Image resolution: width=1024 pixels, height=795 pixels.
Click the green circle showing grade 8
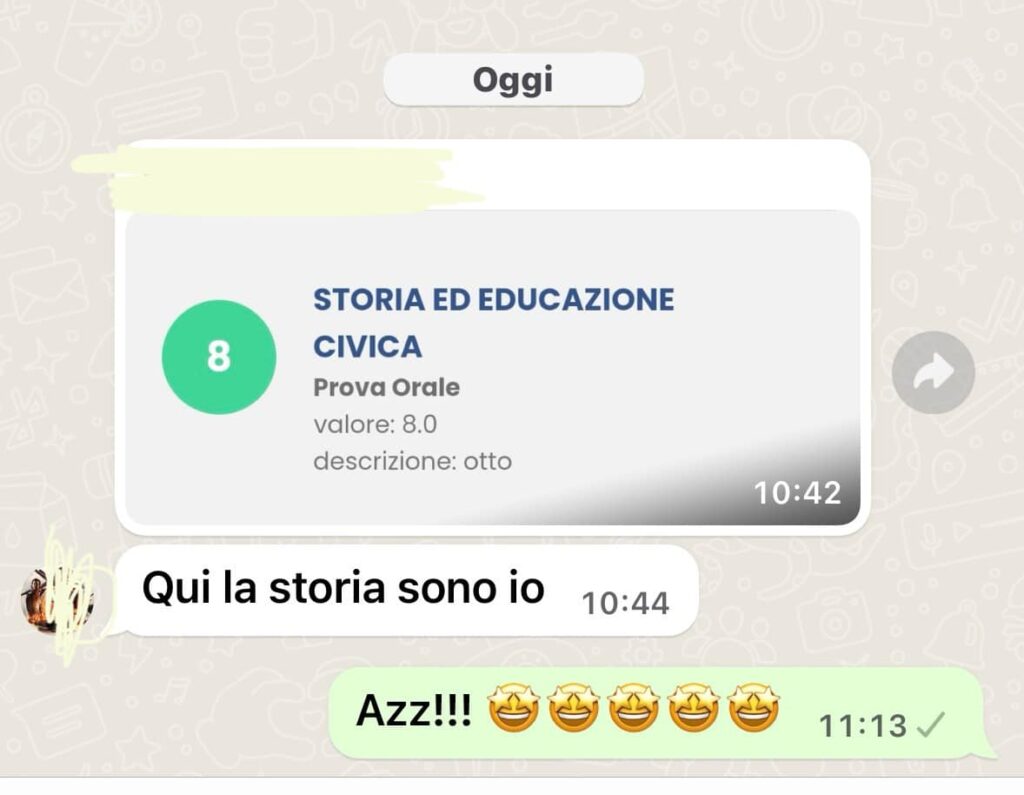[x=219, y=357]
